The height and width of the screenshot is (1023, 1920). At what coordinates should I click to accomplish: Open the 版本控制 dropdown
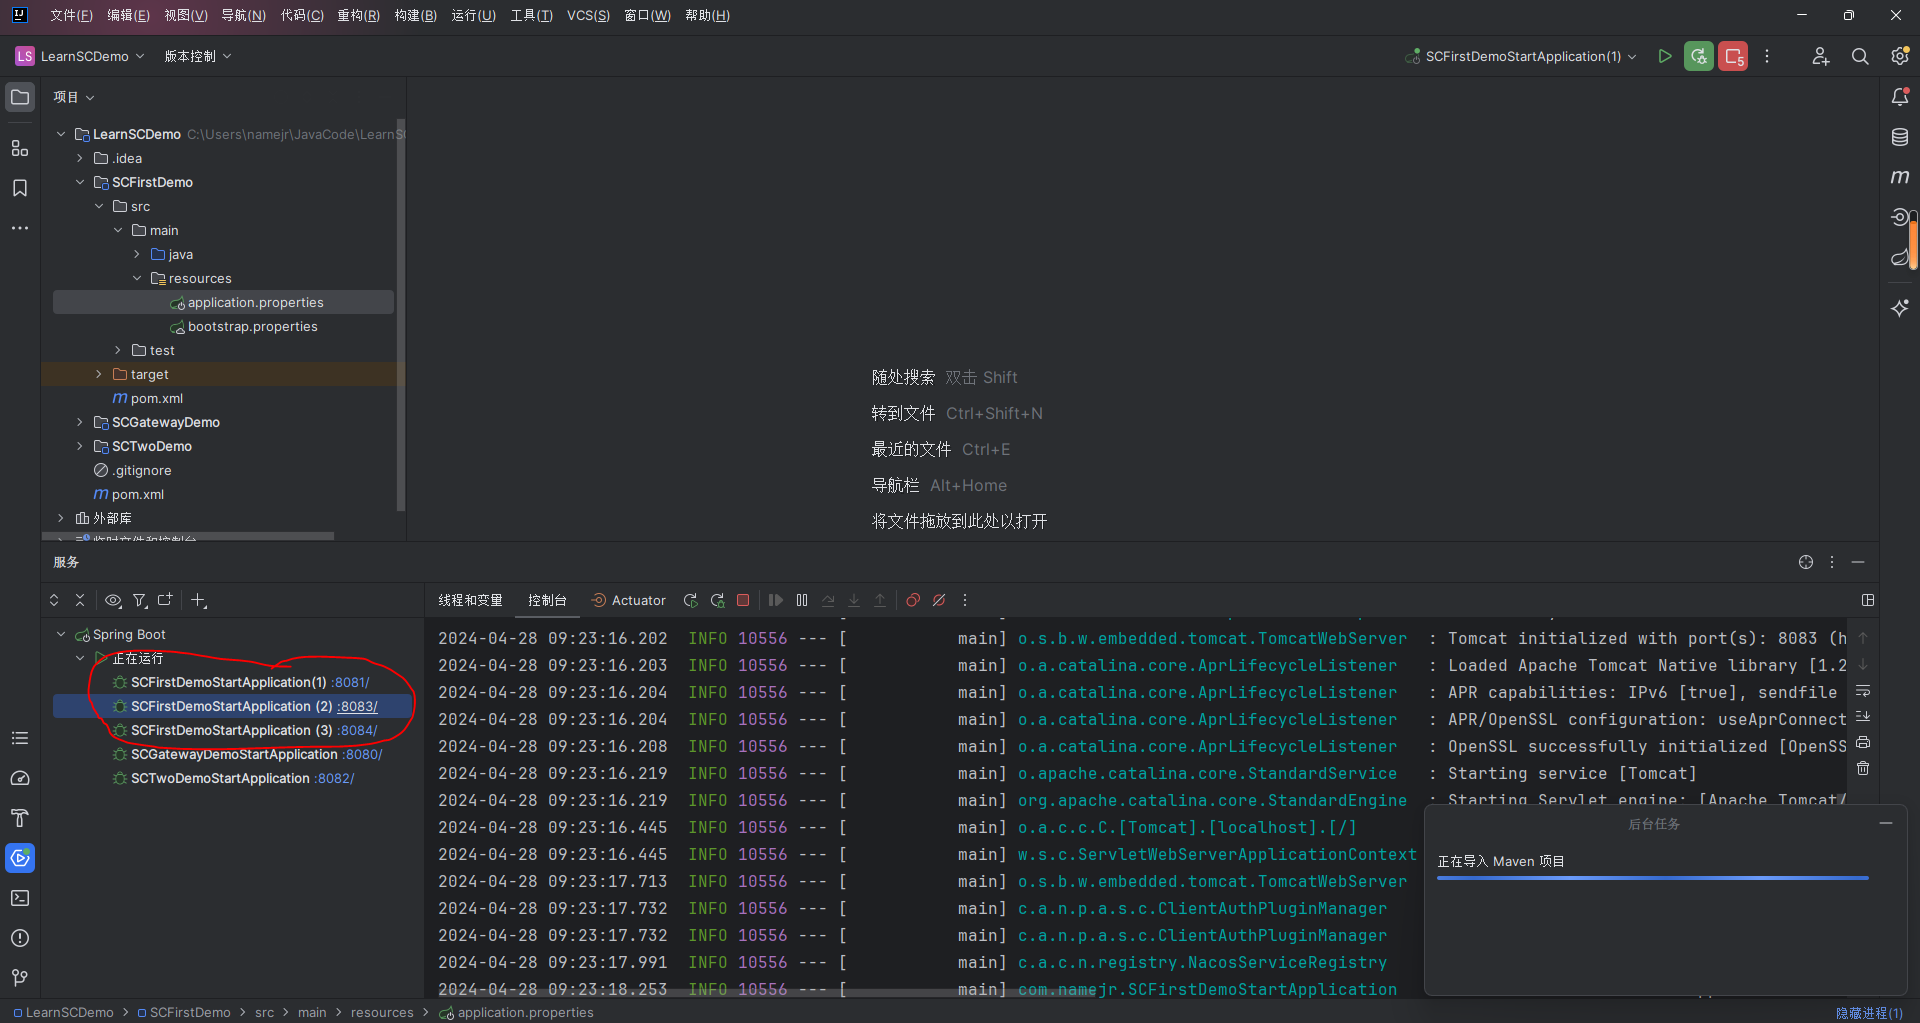coord(198,56)
